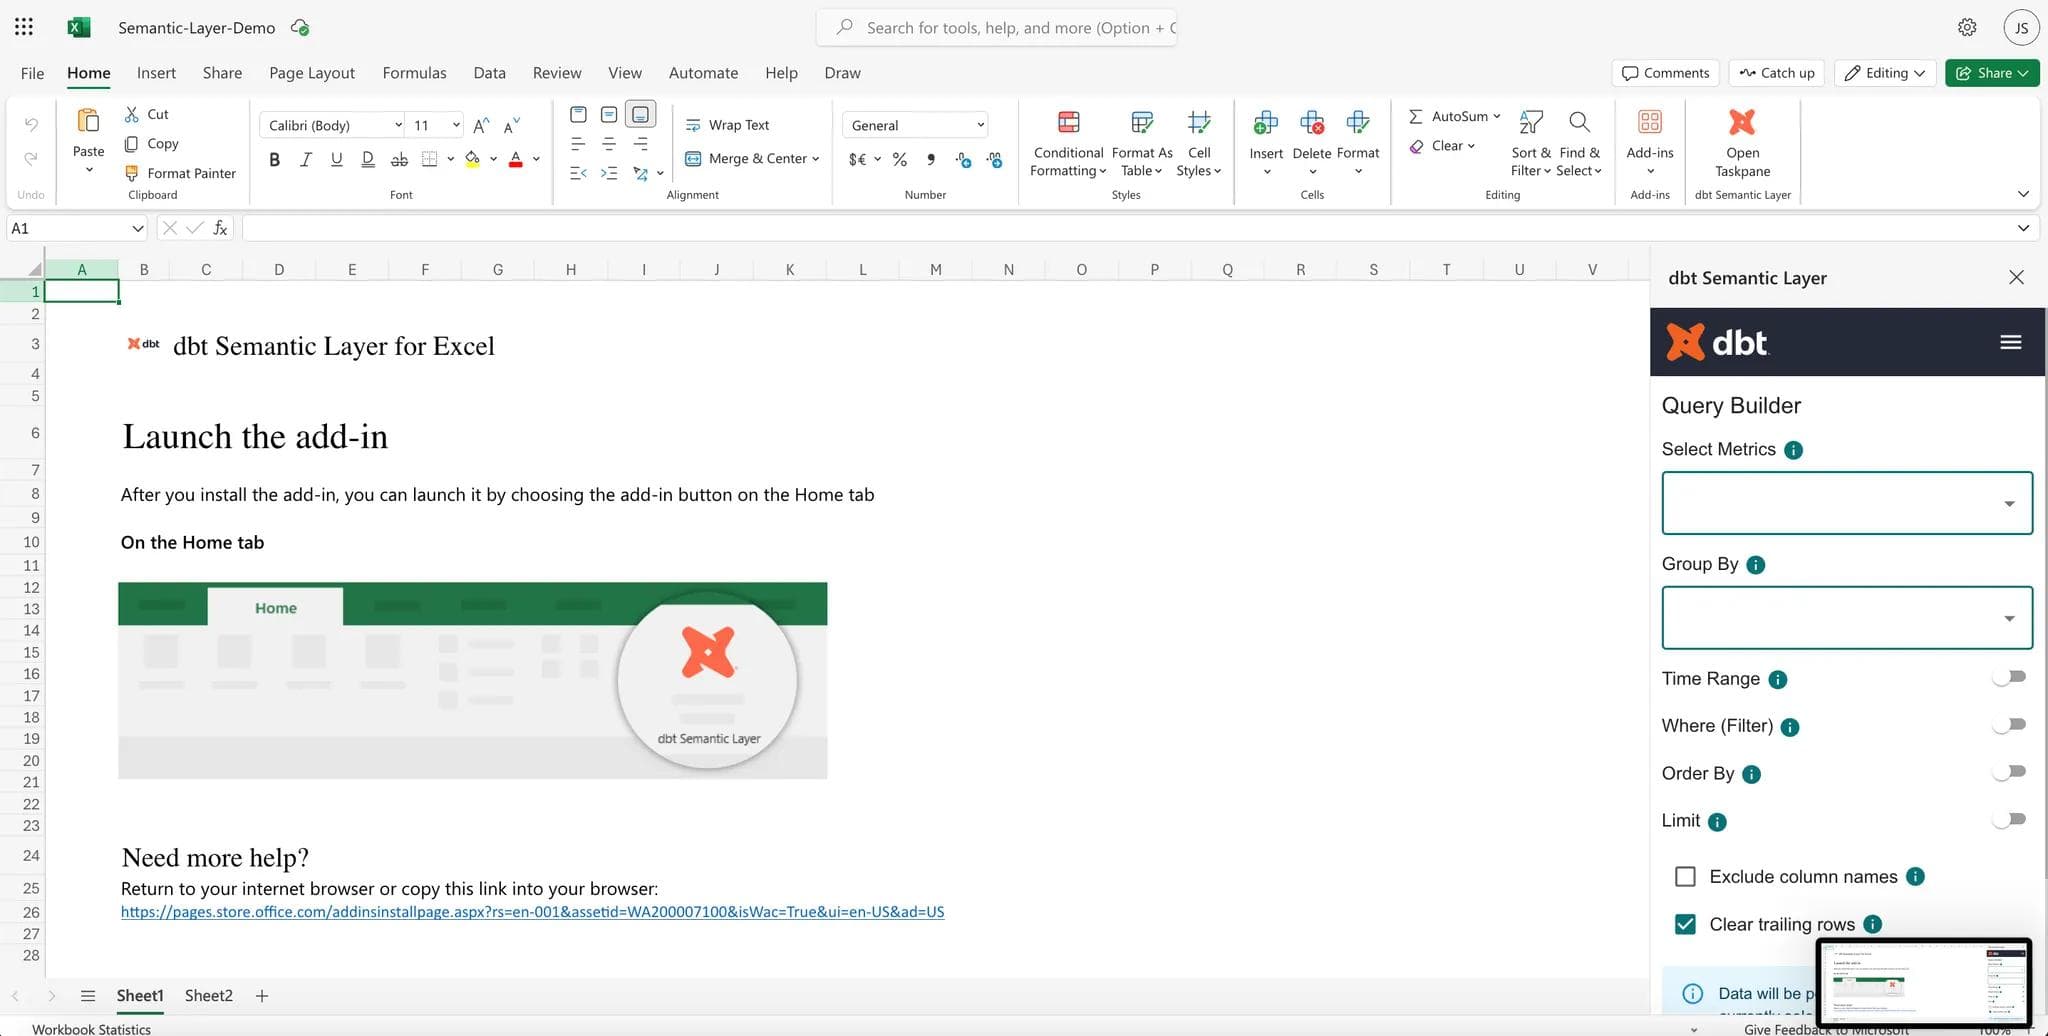Toggle italic formatting
Viewport: 2048px width, 1036px height.
305,159
